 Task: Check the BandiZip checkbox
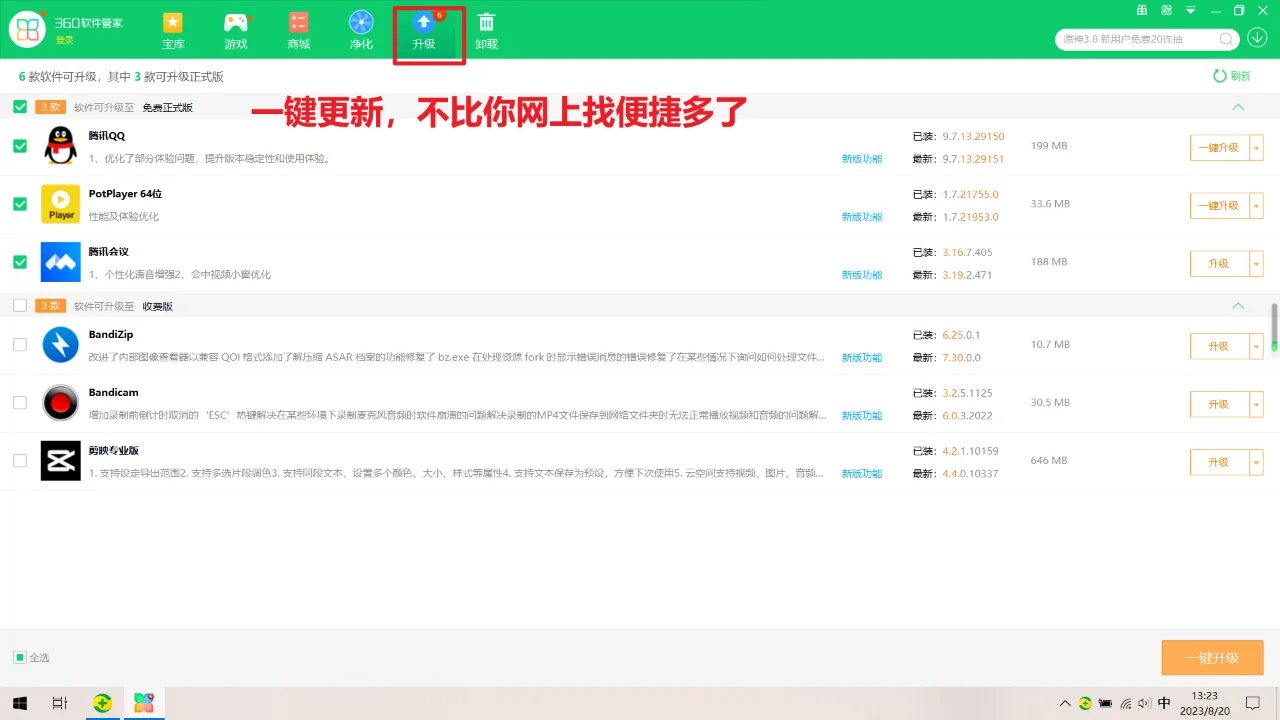(x=20, y=345)
